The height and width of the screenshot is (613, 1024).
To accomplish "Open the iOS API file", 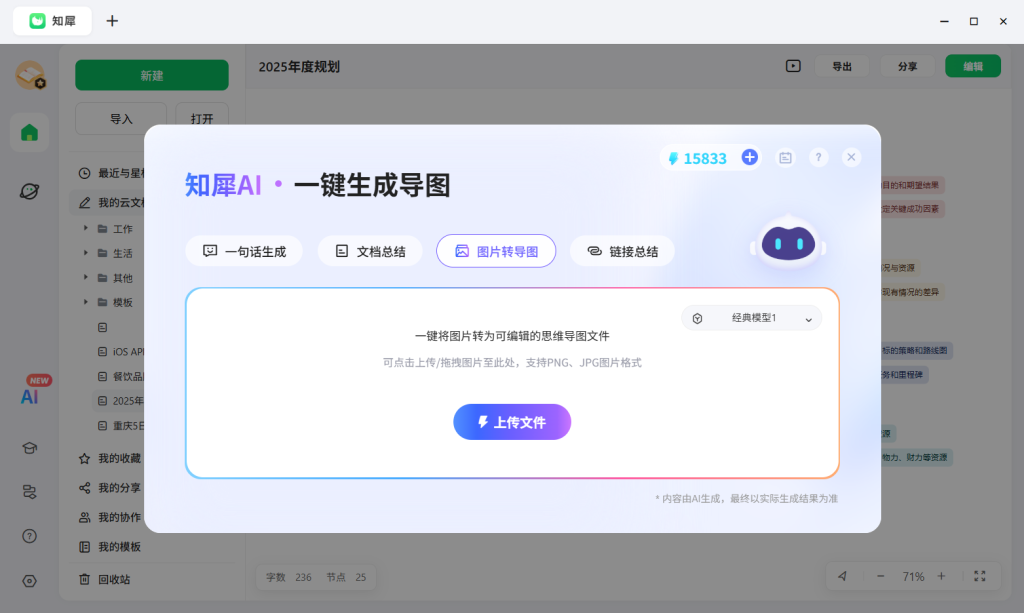I will 121,352.
